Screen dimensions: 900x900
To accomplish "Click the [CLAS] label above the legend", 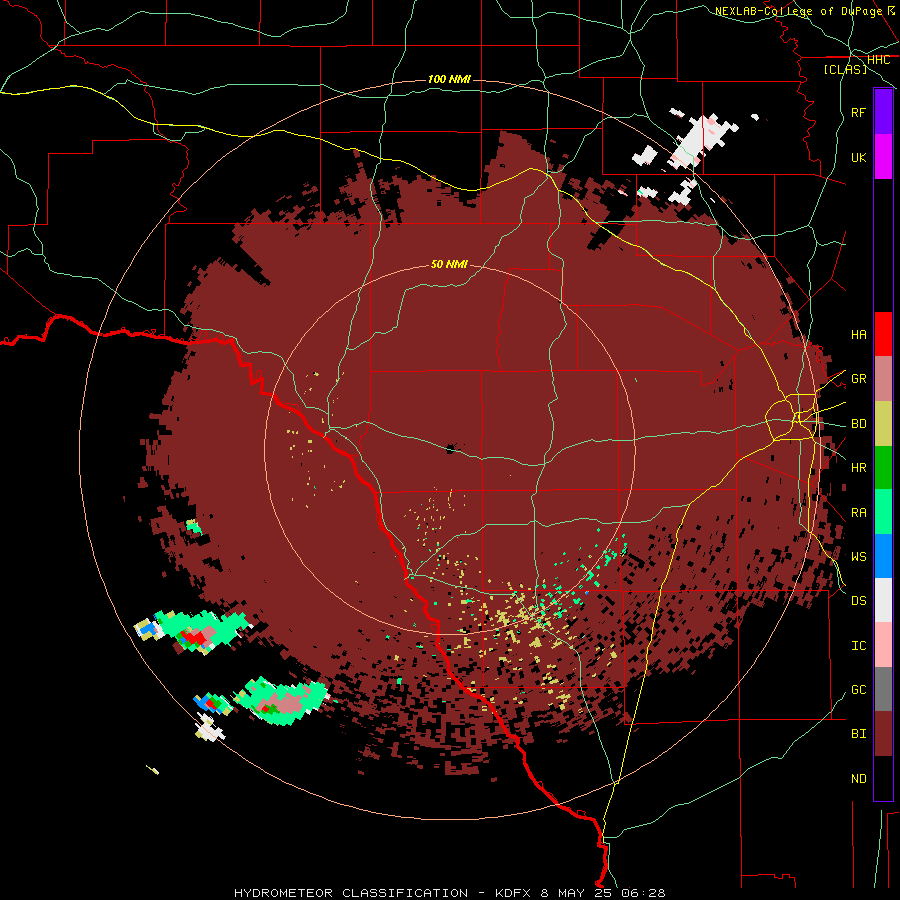I will click(x=845, y=69).
